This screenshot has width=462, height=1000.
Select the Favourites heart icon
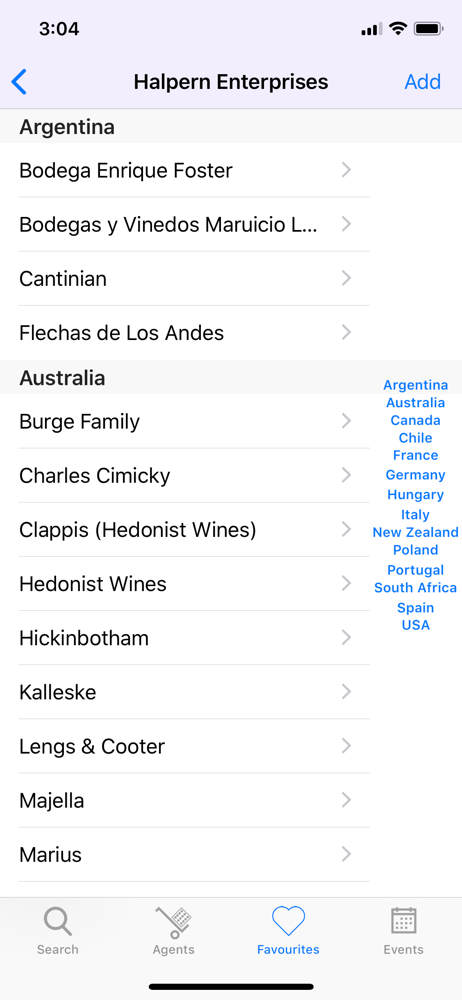click(x=288, y=921)
